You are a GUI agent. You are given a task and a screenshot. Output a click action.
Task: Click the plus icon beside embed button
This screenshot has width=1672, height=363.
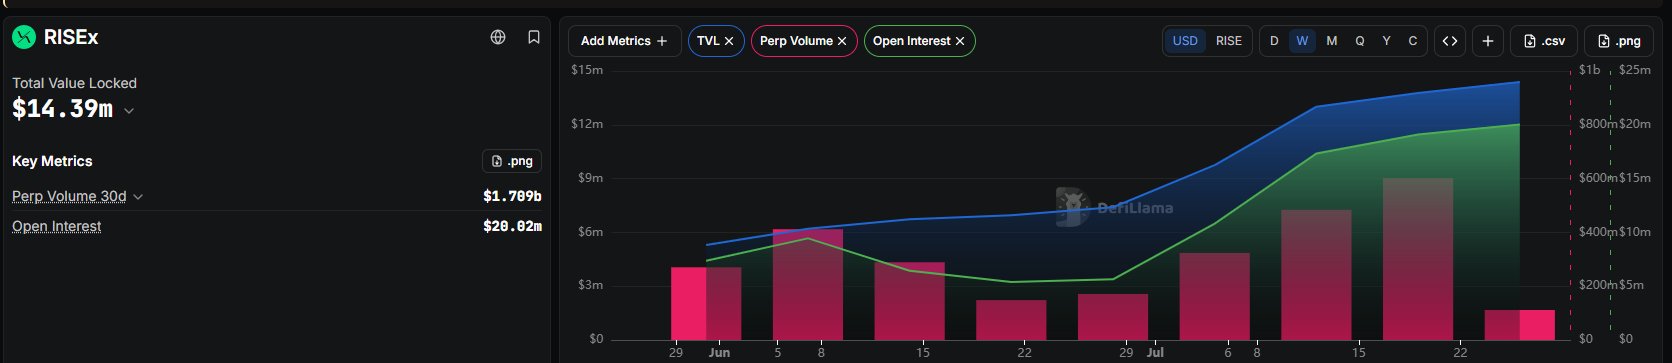[1488, 41]
